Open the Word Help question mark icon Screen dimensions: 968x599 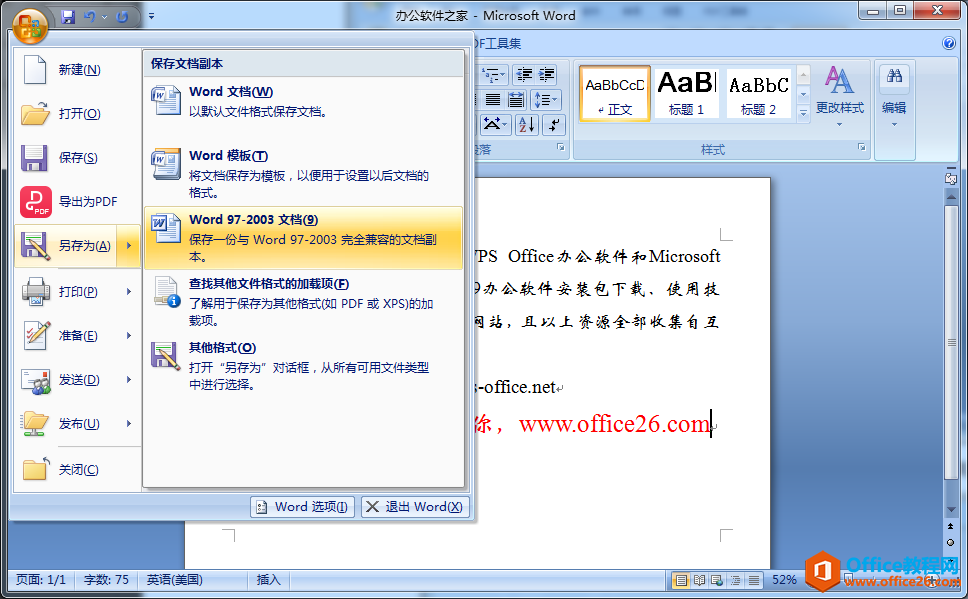[x=949, y=43]
